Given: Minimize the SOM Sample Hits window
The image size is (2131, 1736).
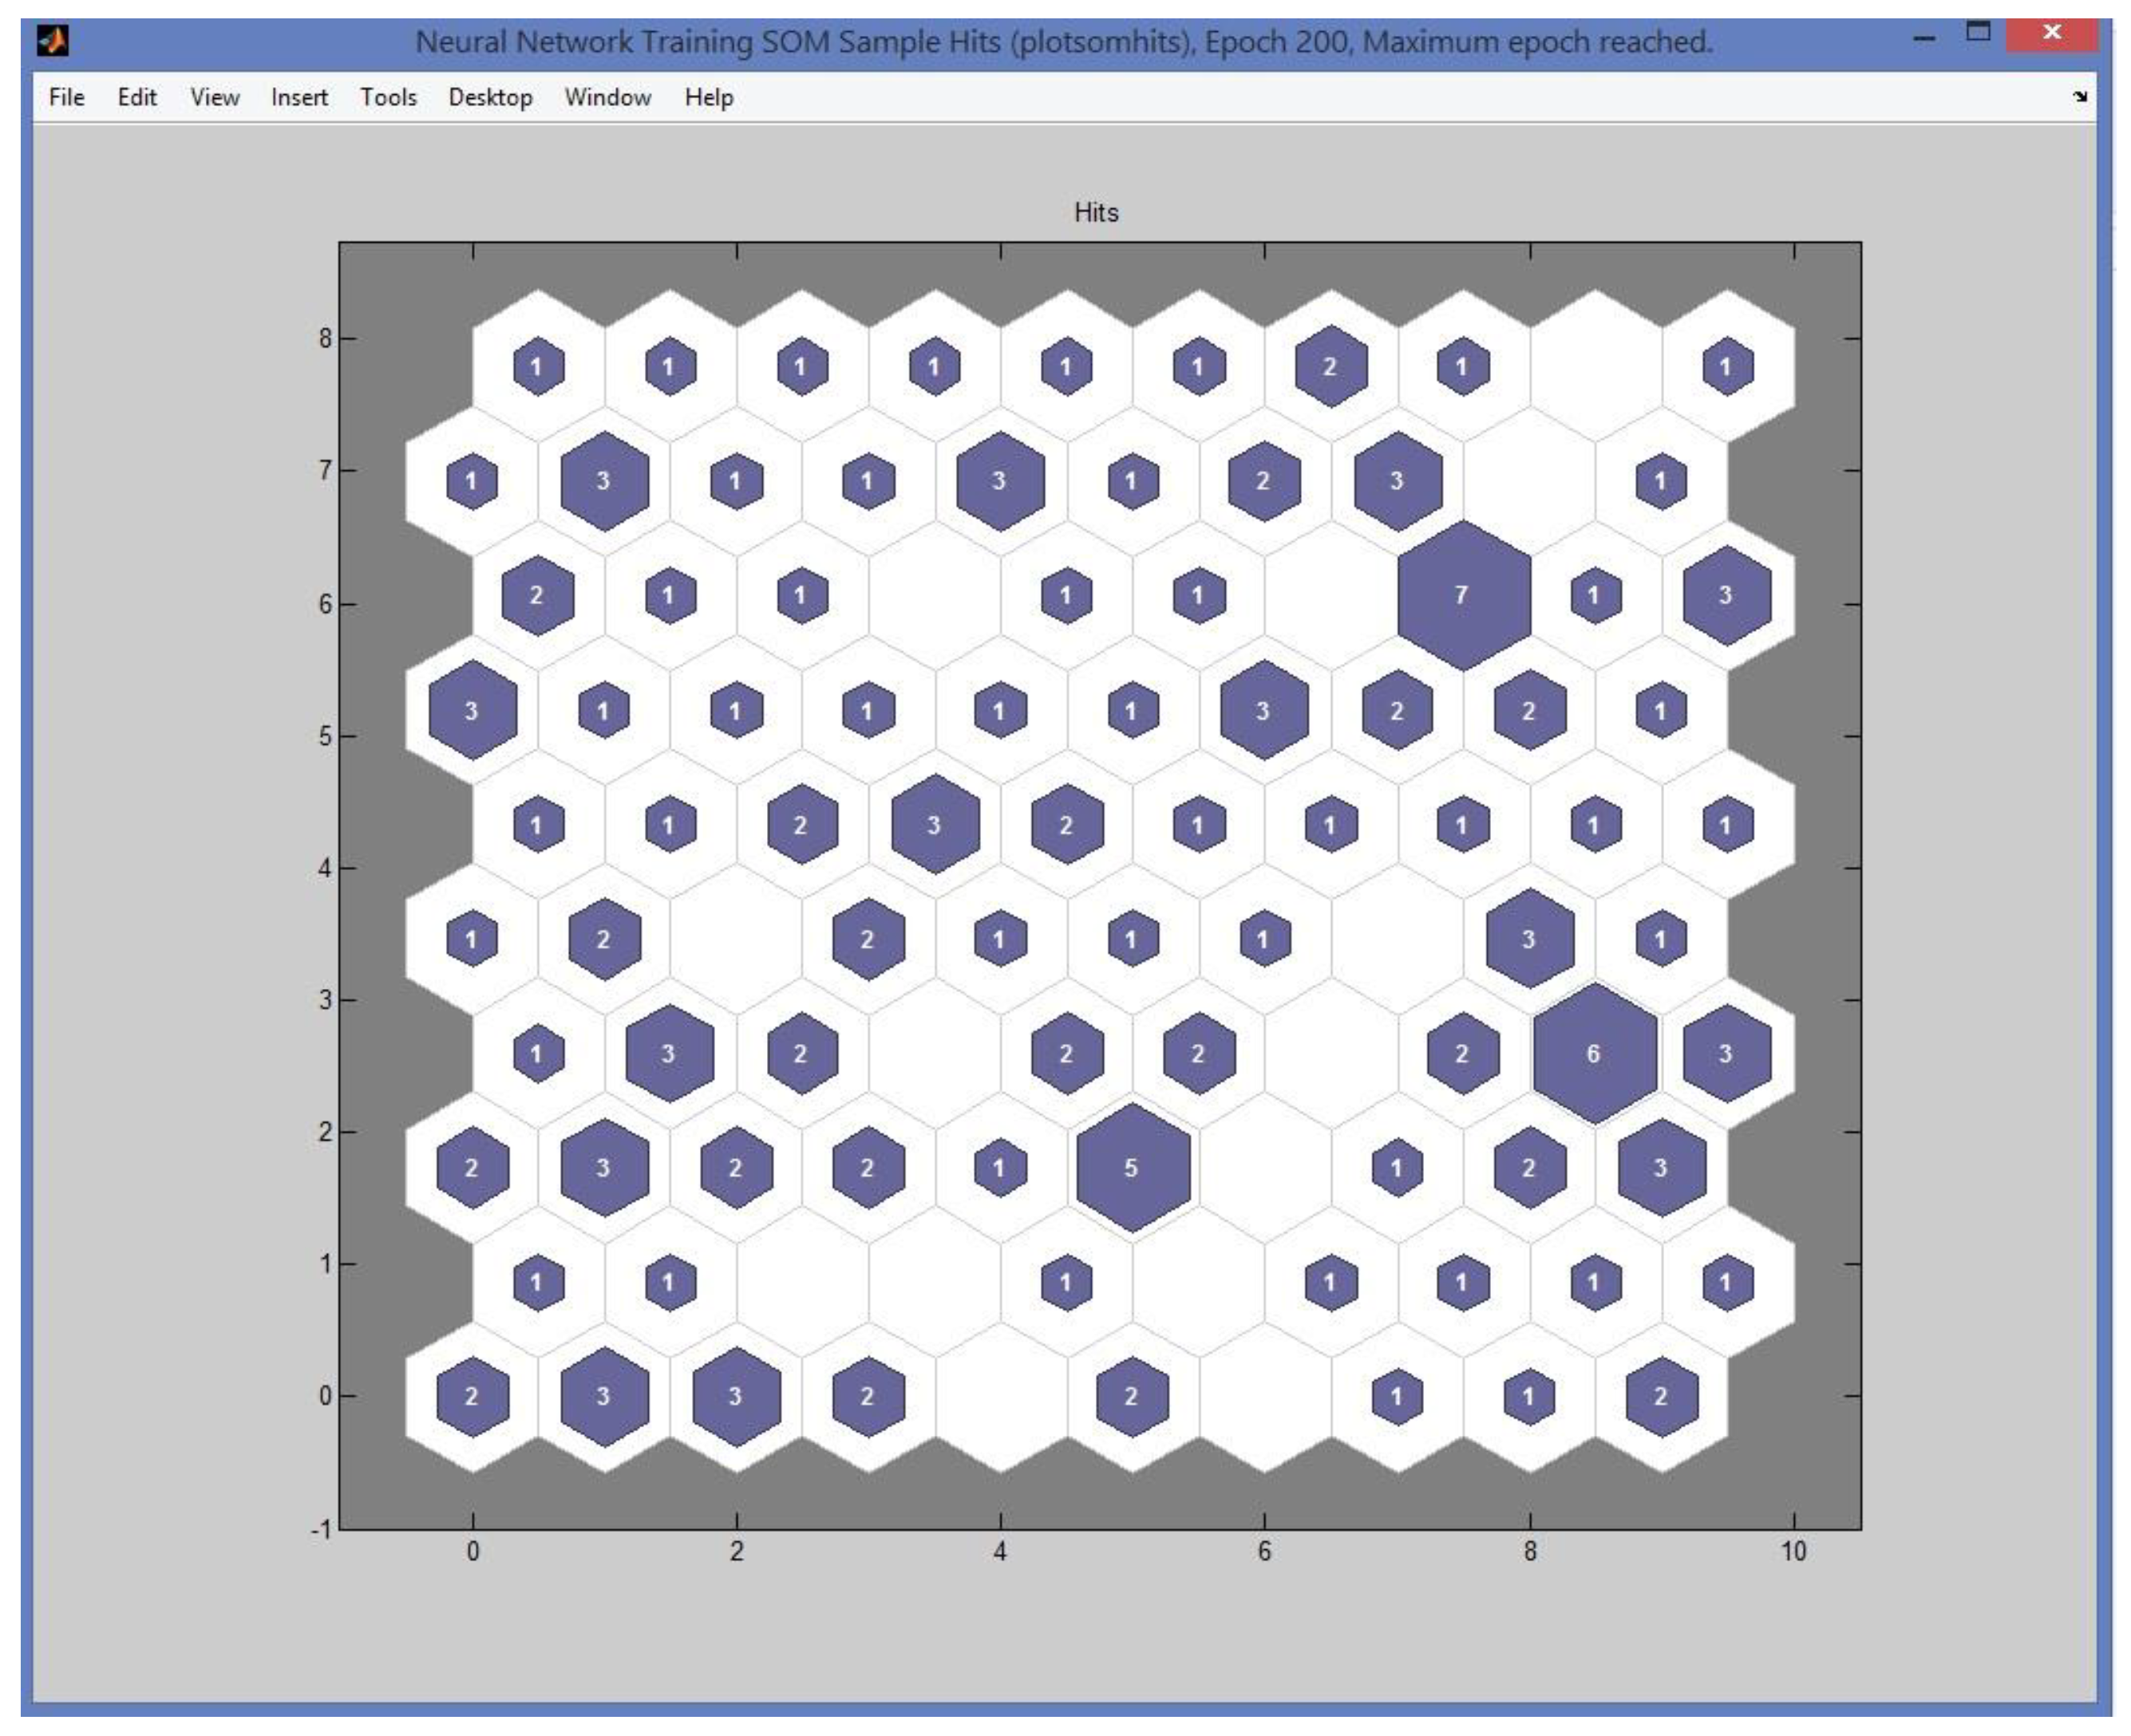Looking at the screenshot, I should click(1924, 37).
